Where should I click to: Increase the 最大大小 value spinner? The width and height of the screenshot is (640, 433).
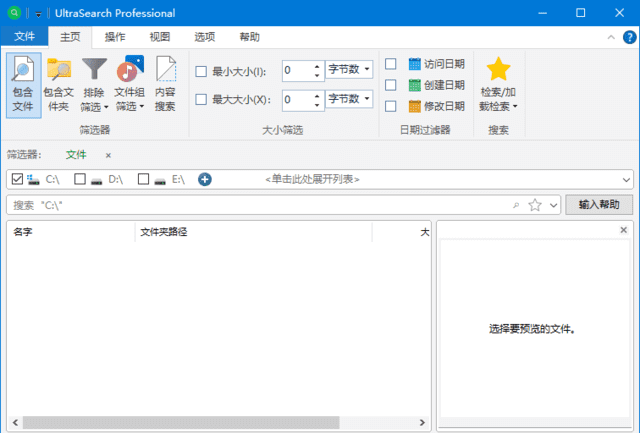tap(317, 95)
